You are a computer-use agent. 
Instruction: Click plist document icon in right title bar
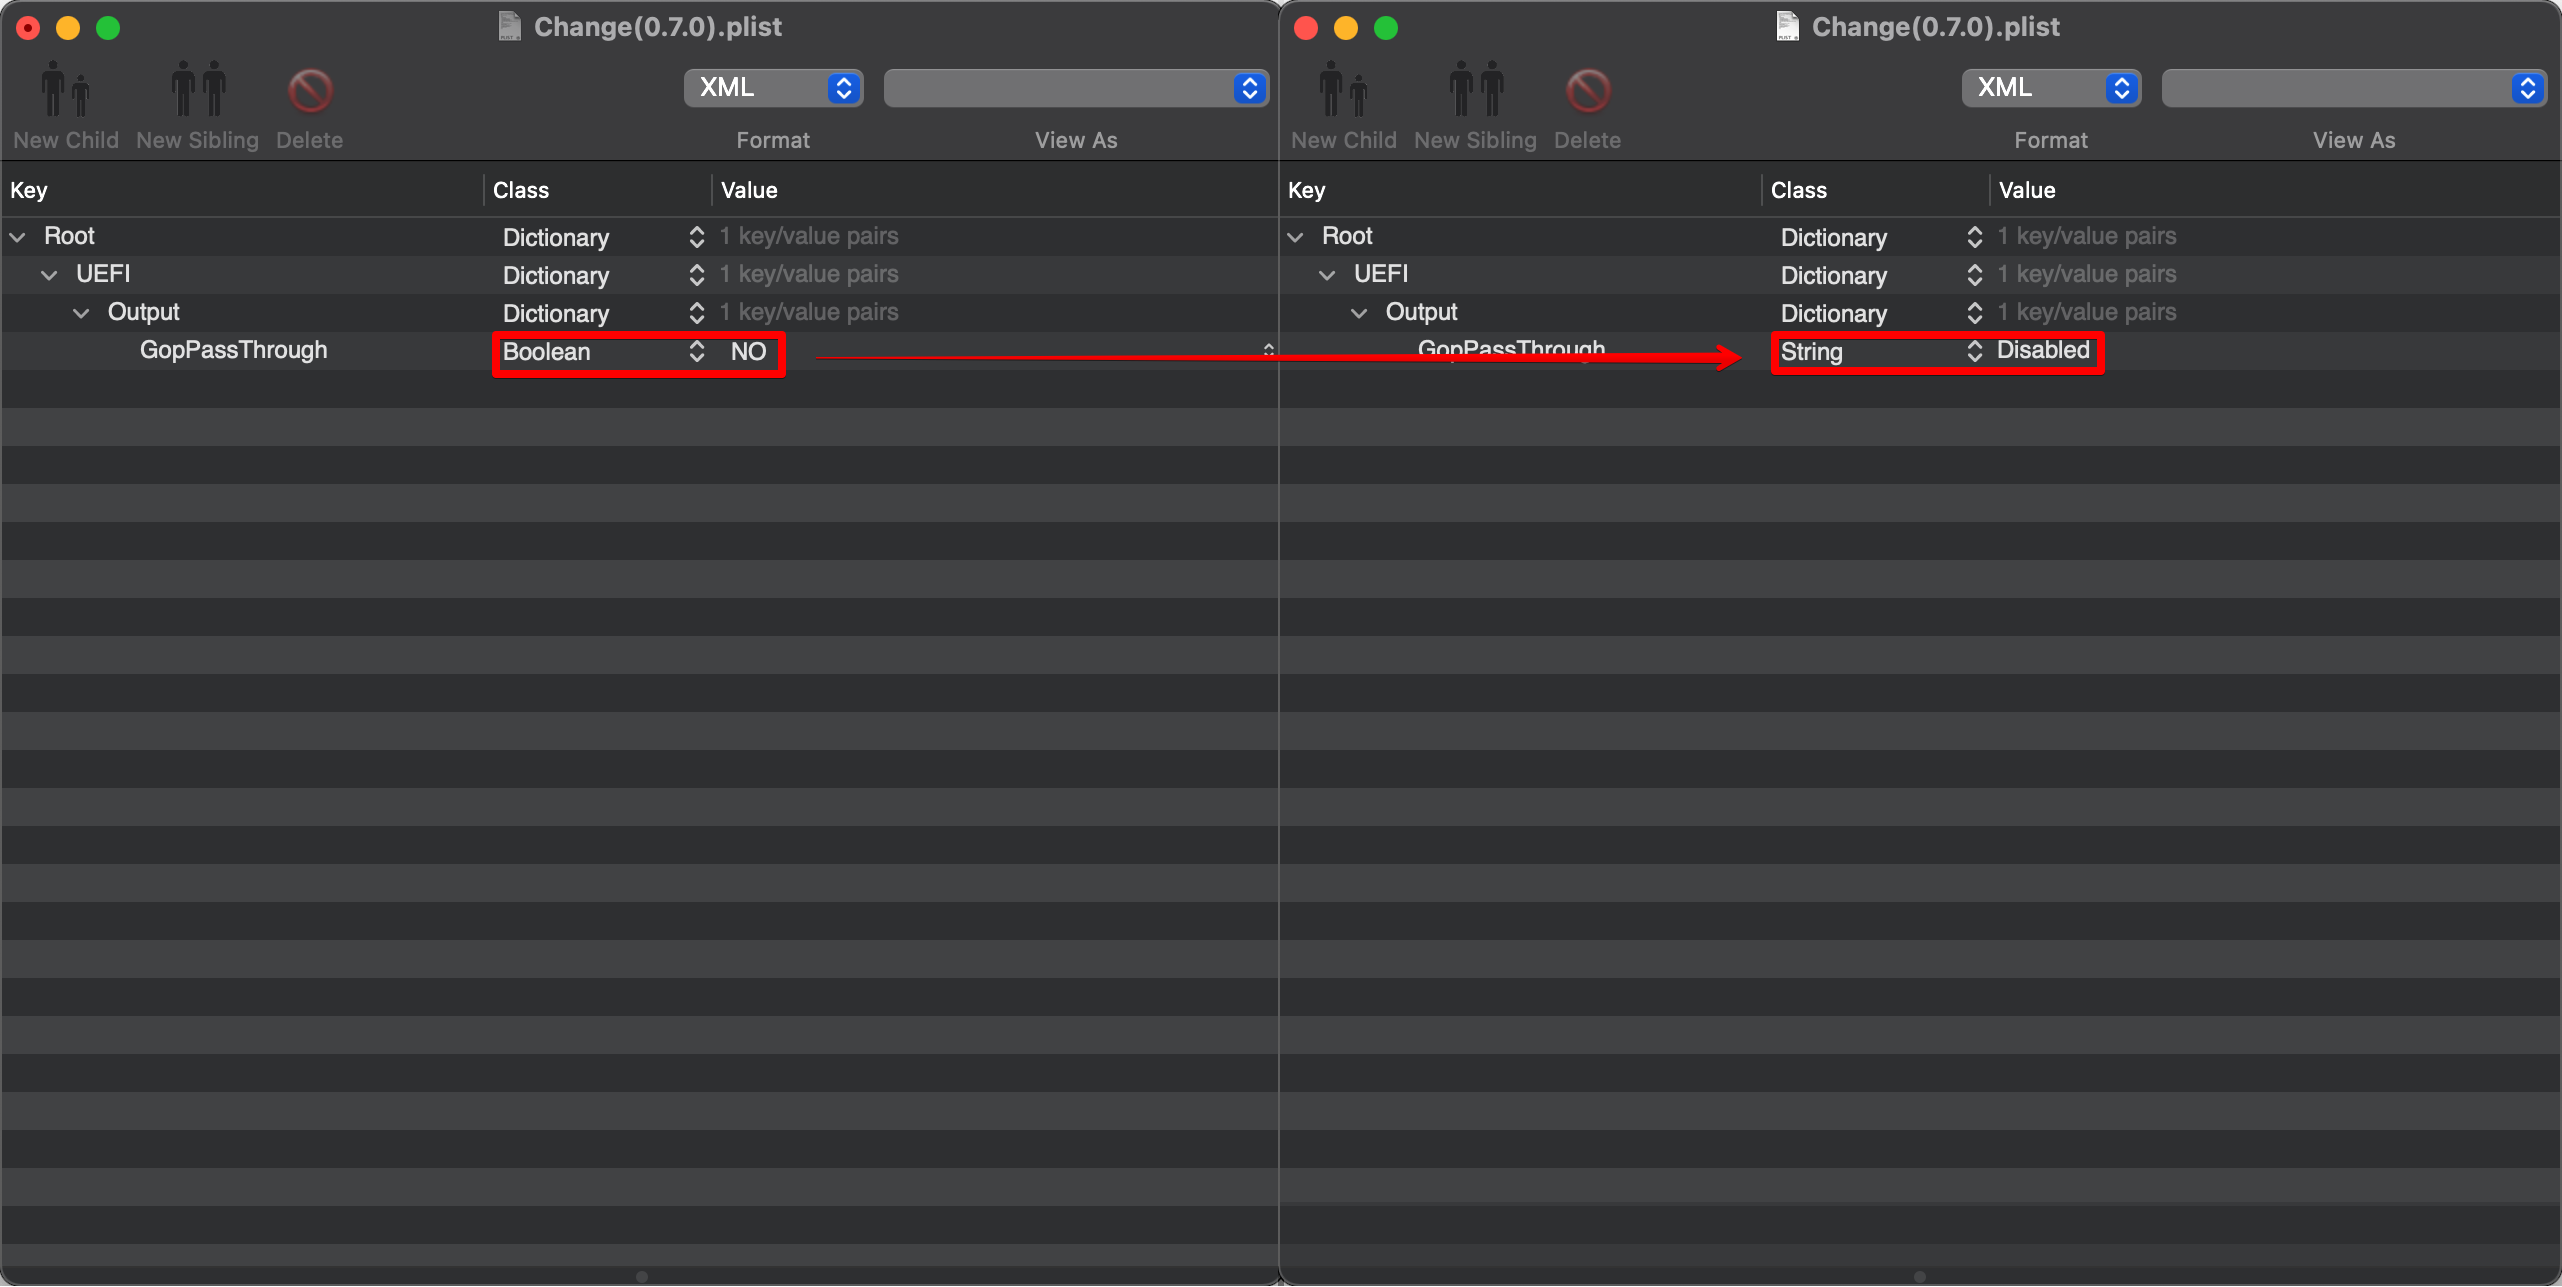[1788, 26]
